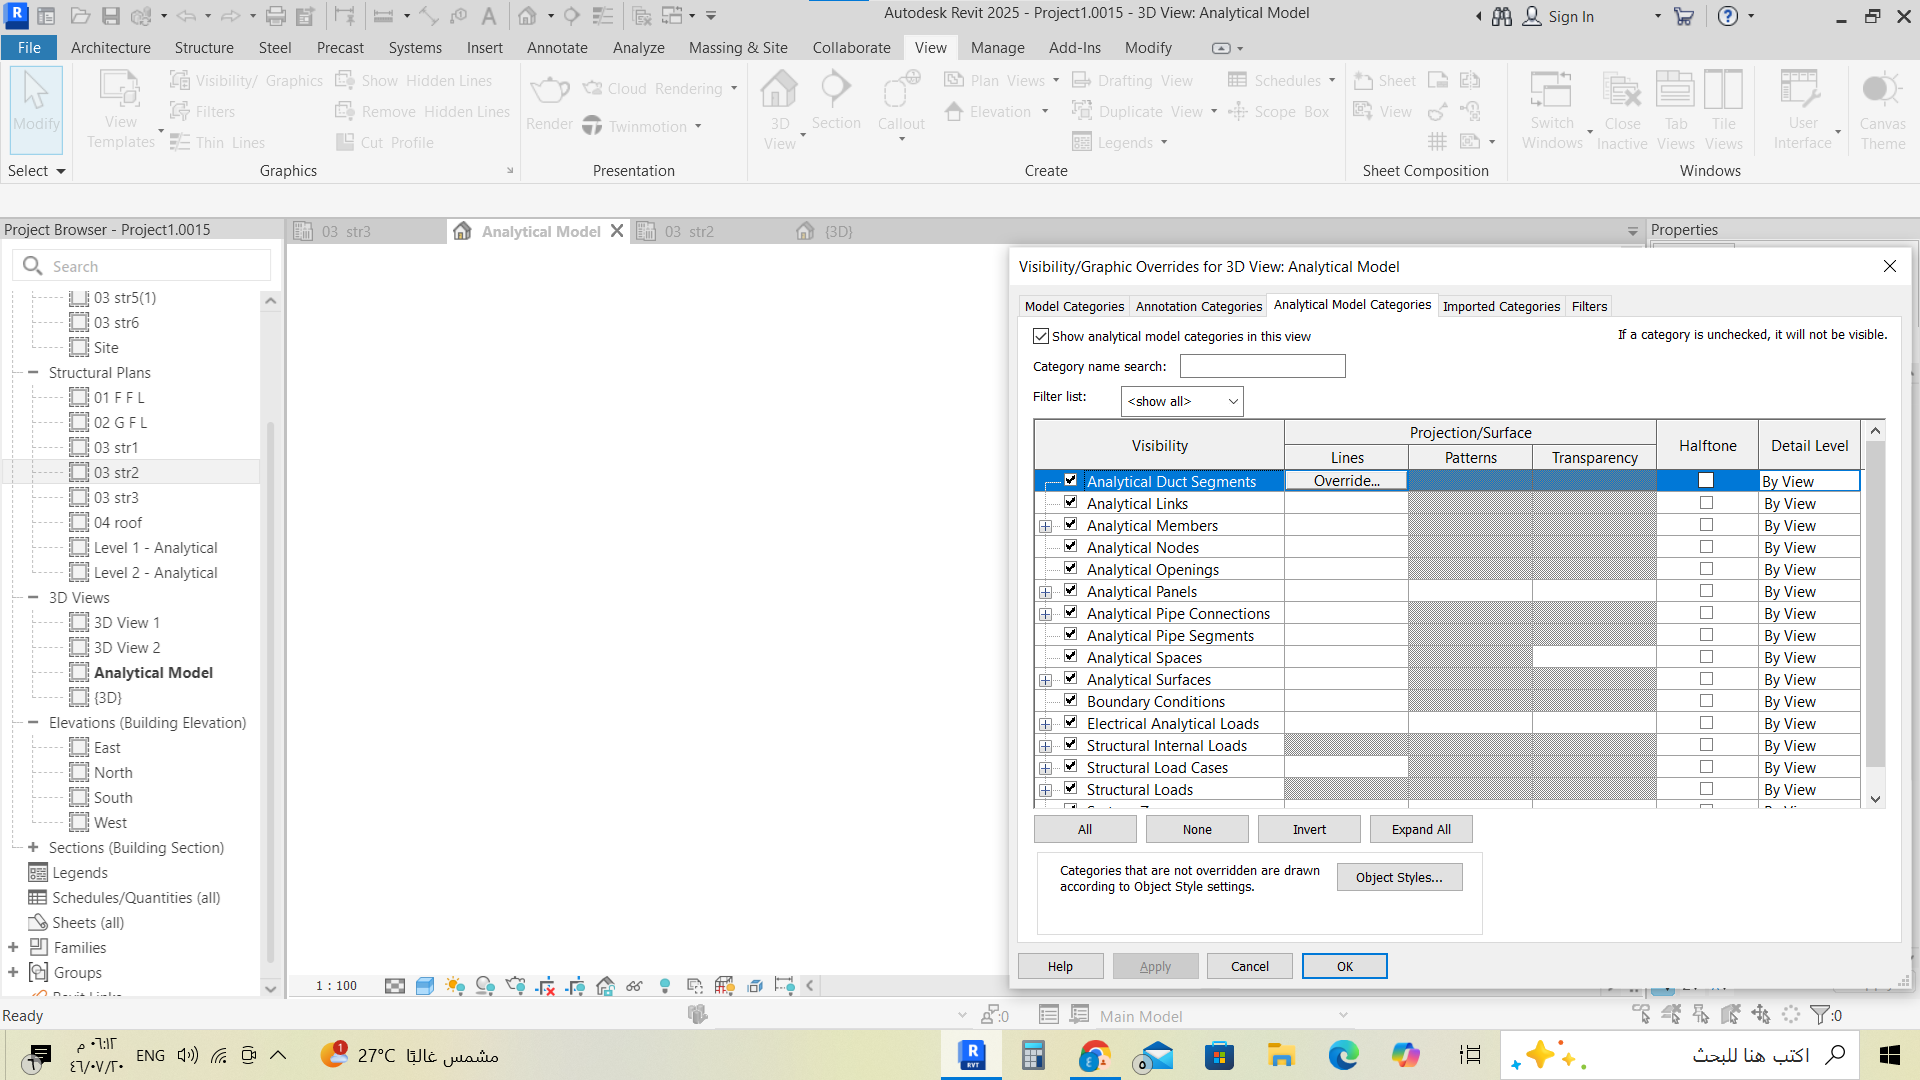Image resolution: width=1920 pixels, height=1080 pixels.
Task: Select the Text tool 'A' icon in quick access
Action: click(488, 16)
